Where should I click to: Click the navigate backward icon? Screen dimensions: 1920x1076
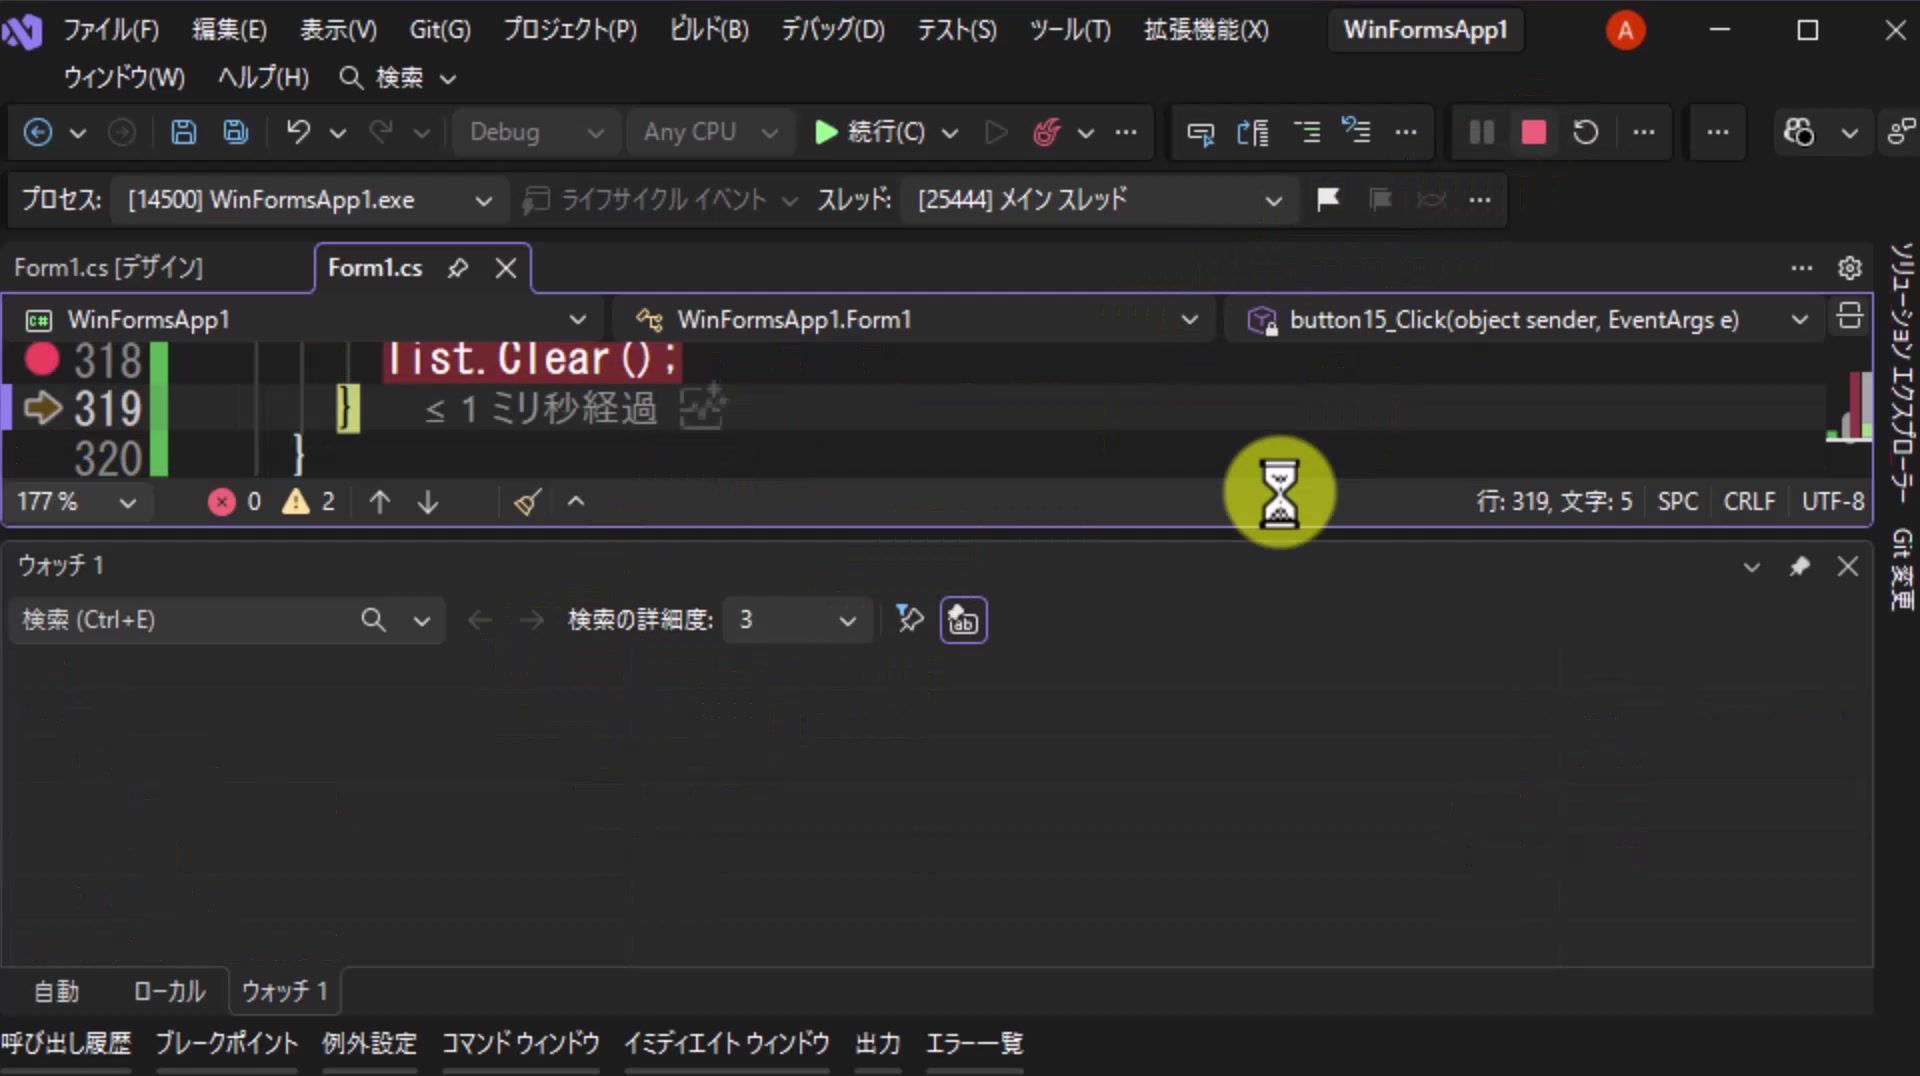[x=38, y=132]
